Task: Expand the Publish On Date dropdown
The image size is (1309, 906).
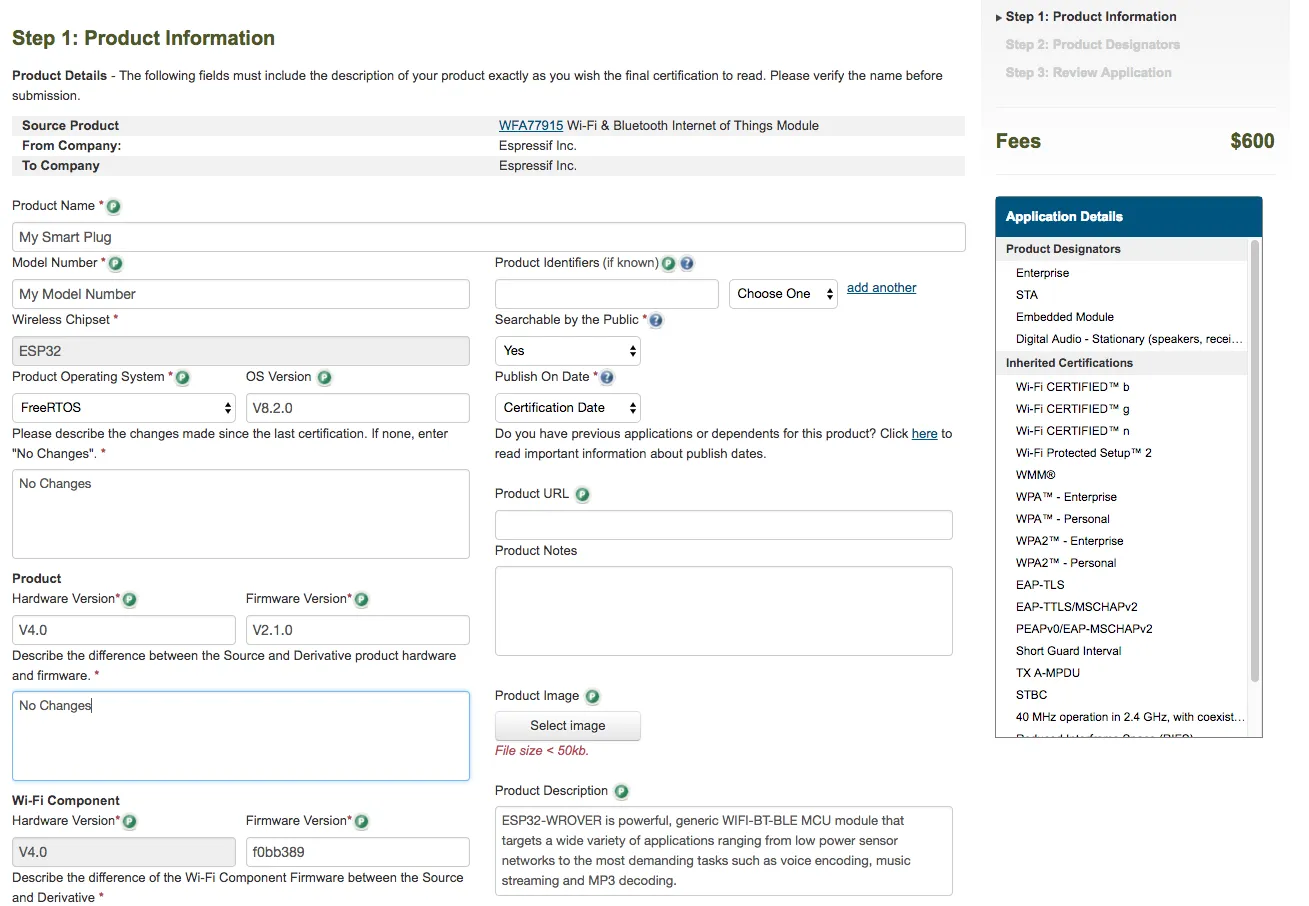Action: [x=567, y=408]
